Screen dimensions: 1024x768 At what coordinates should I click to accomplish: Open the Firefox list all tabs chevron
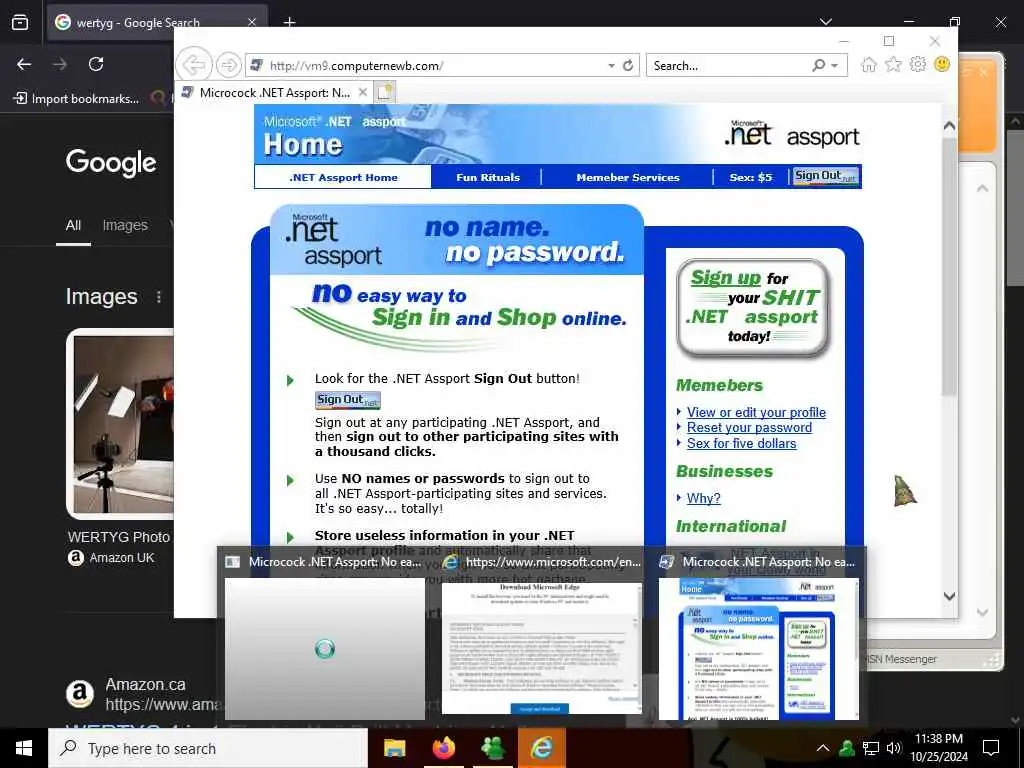(825, 22)
